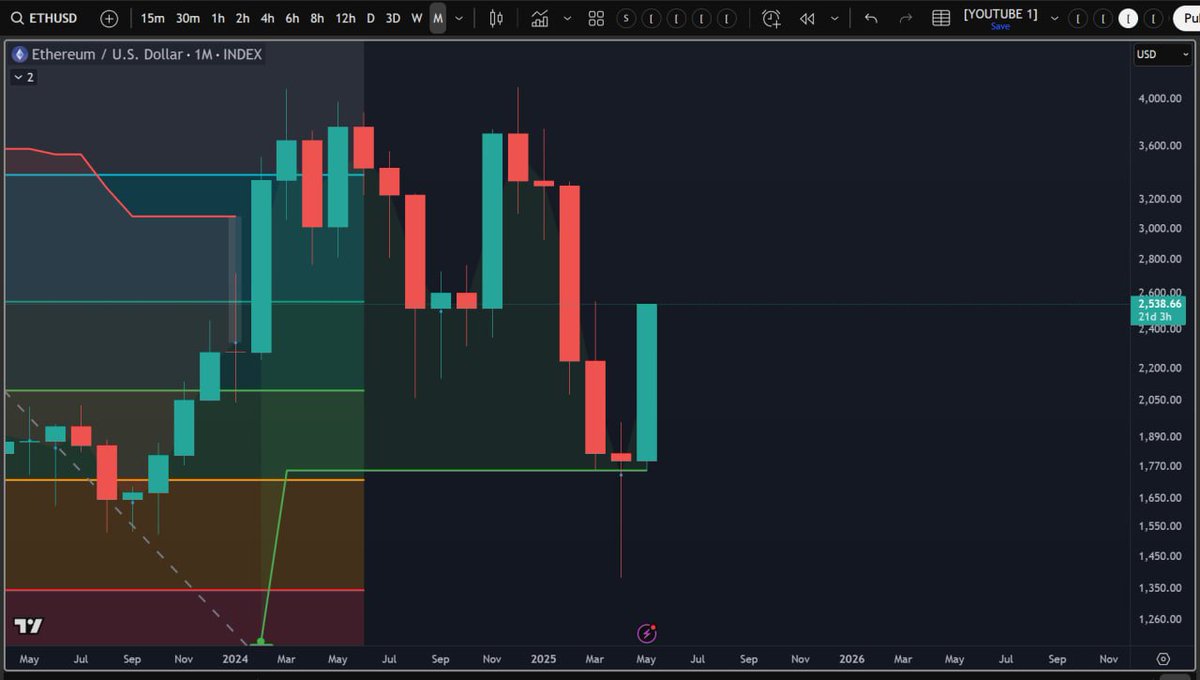Open the candlestick chart type picker
This screenshot has height=680, width=1200.
pyautogui.click(x=496, y=18)
